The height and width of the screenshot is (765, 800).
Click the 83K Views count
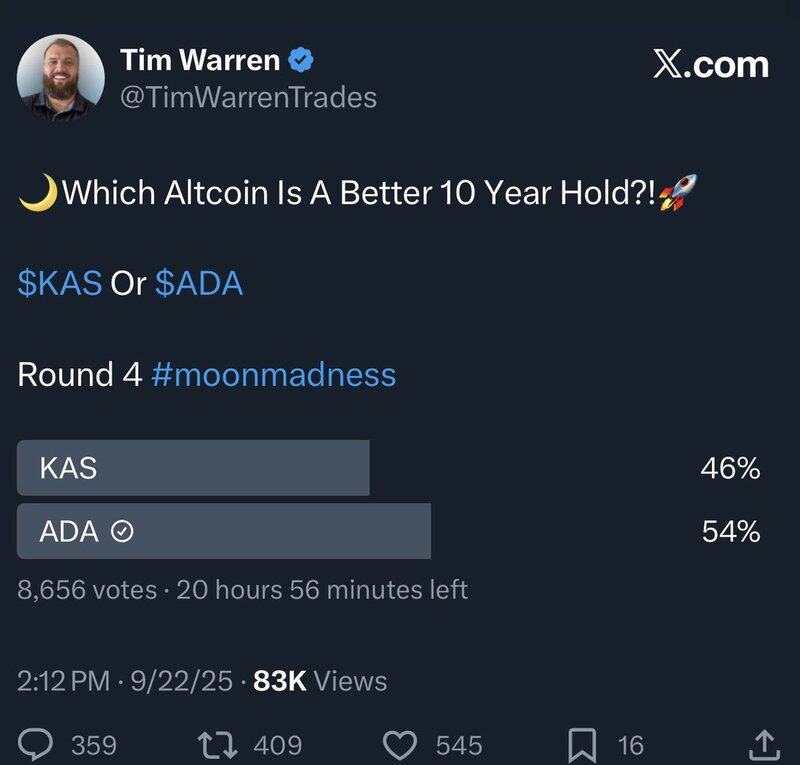click(x=320, y=681)
